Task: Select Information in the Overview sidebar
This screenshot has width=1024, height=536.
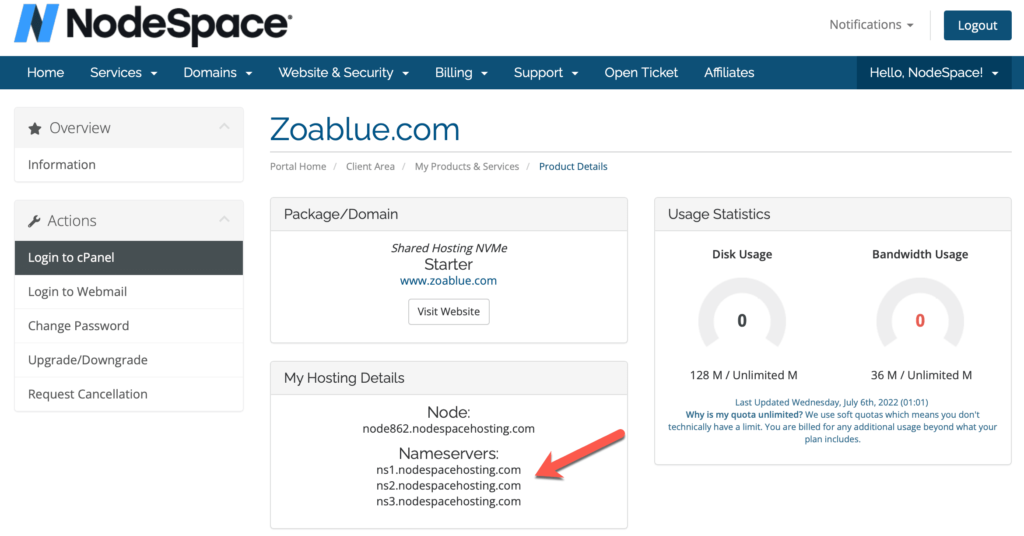Action: point(129,165)
